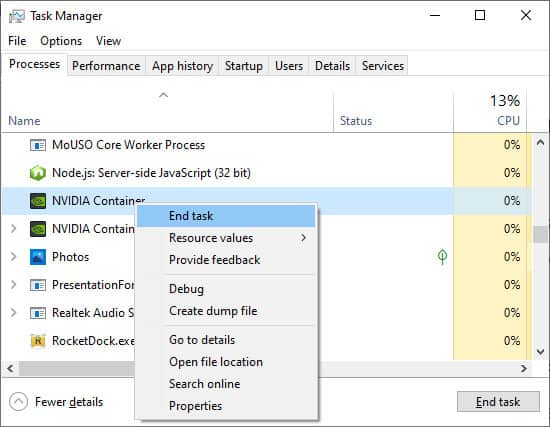
Task: Open the Resource values submenu arrow
Action: point(303,238)
